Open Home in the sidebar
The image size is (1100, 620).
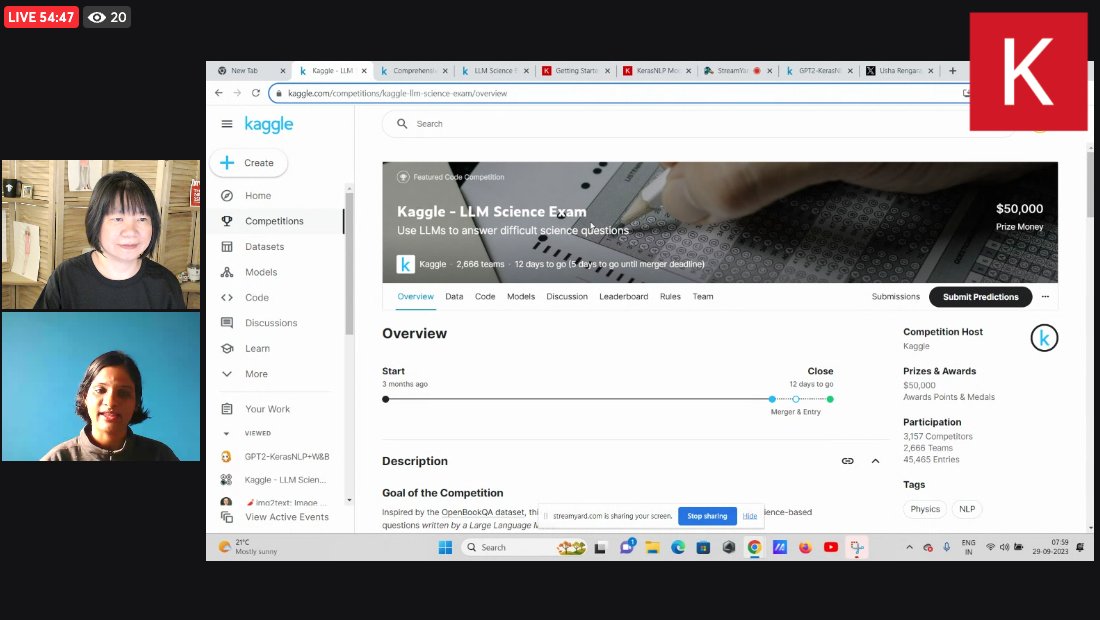pyautogui.click(x=258, y=196)
